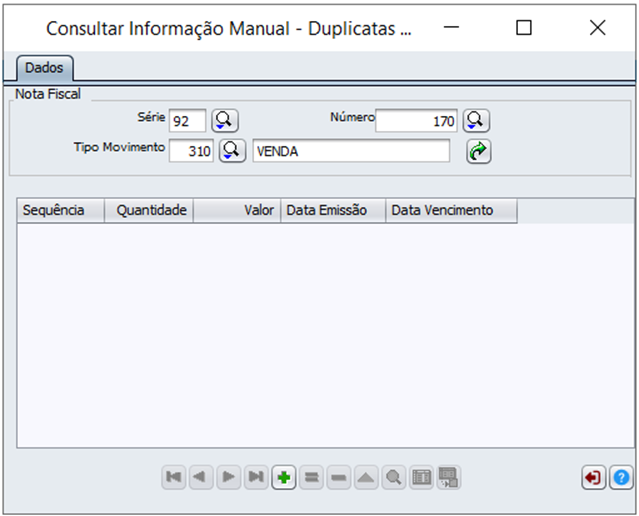This screenshot has width=639, height=516.
Task: Click the Tipo Movimento lookup magnifier
Action: [x=232, y=151]
